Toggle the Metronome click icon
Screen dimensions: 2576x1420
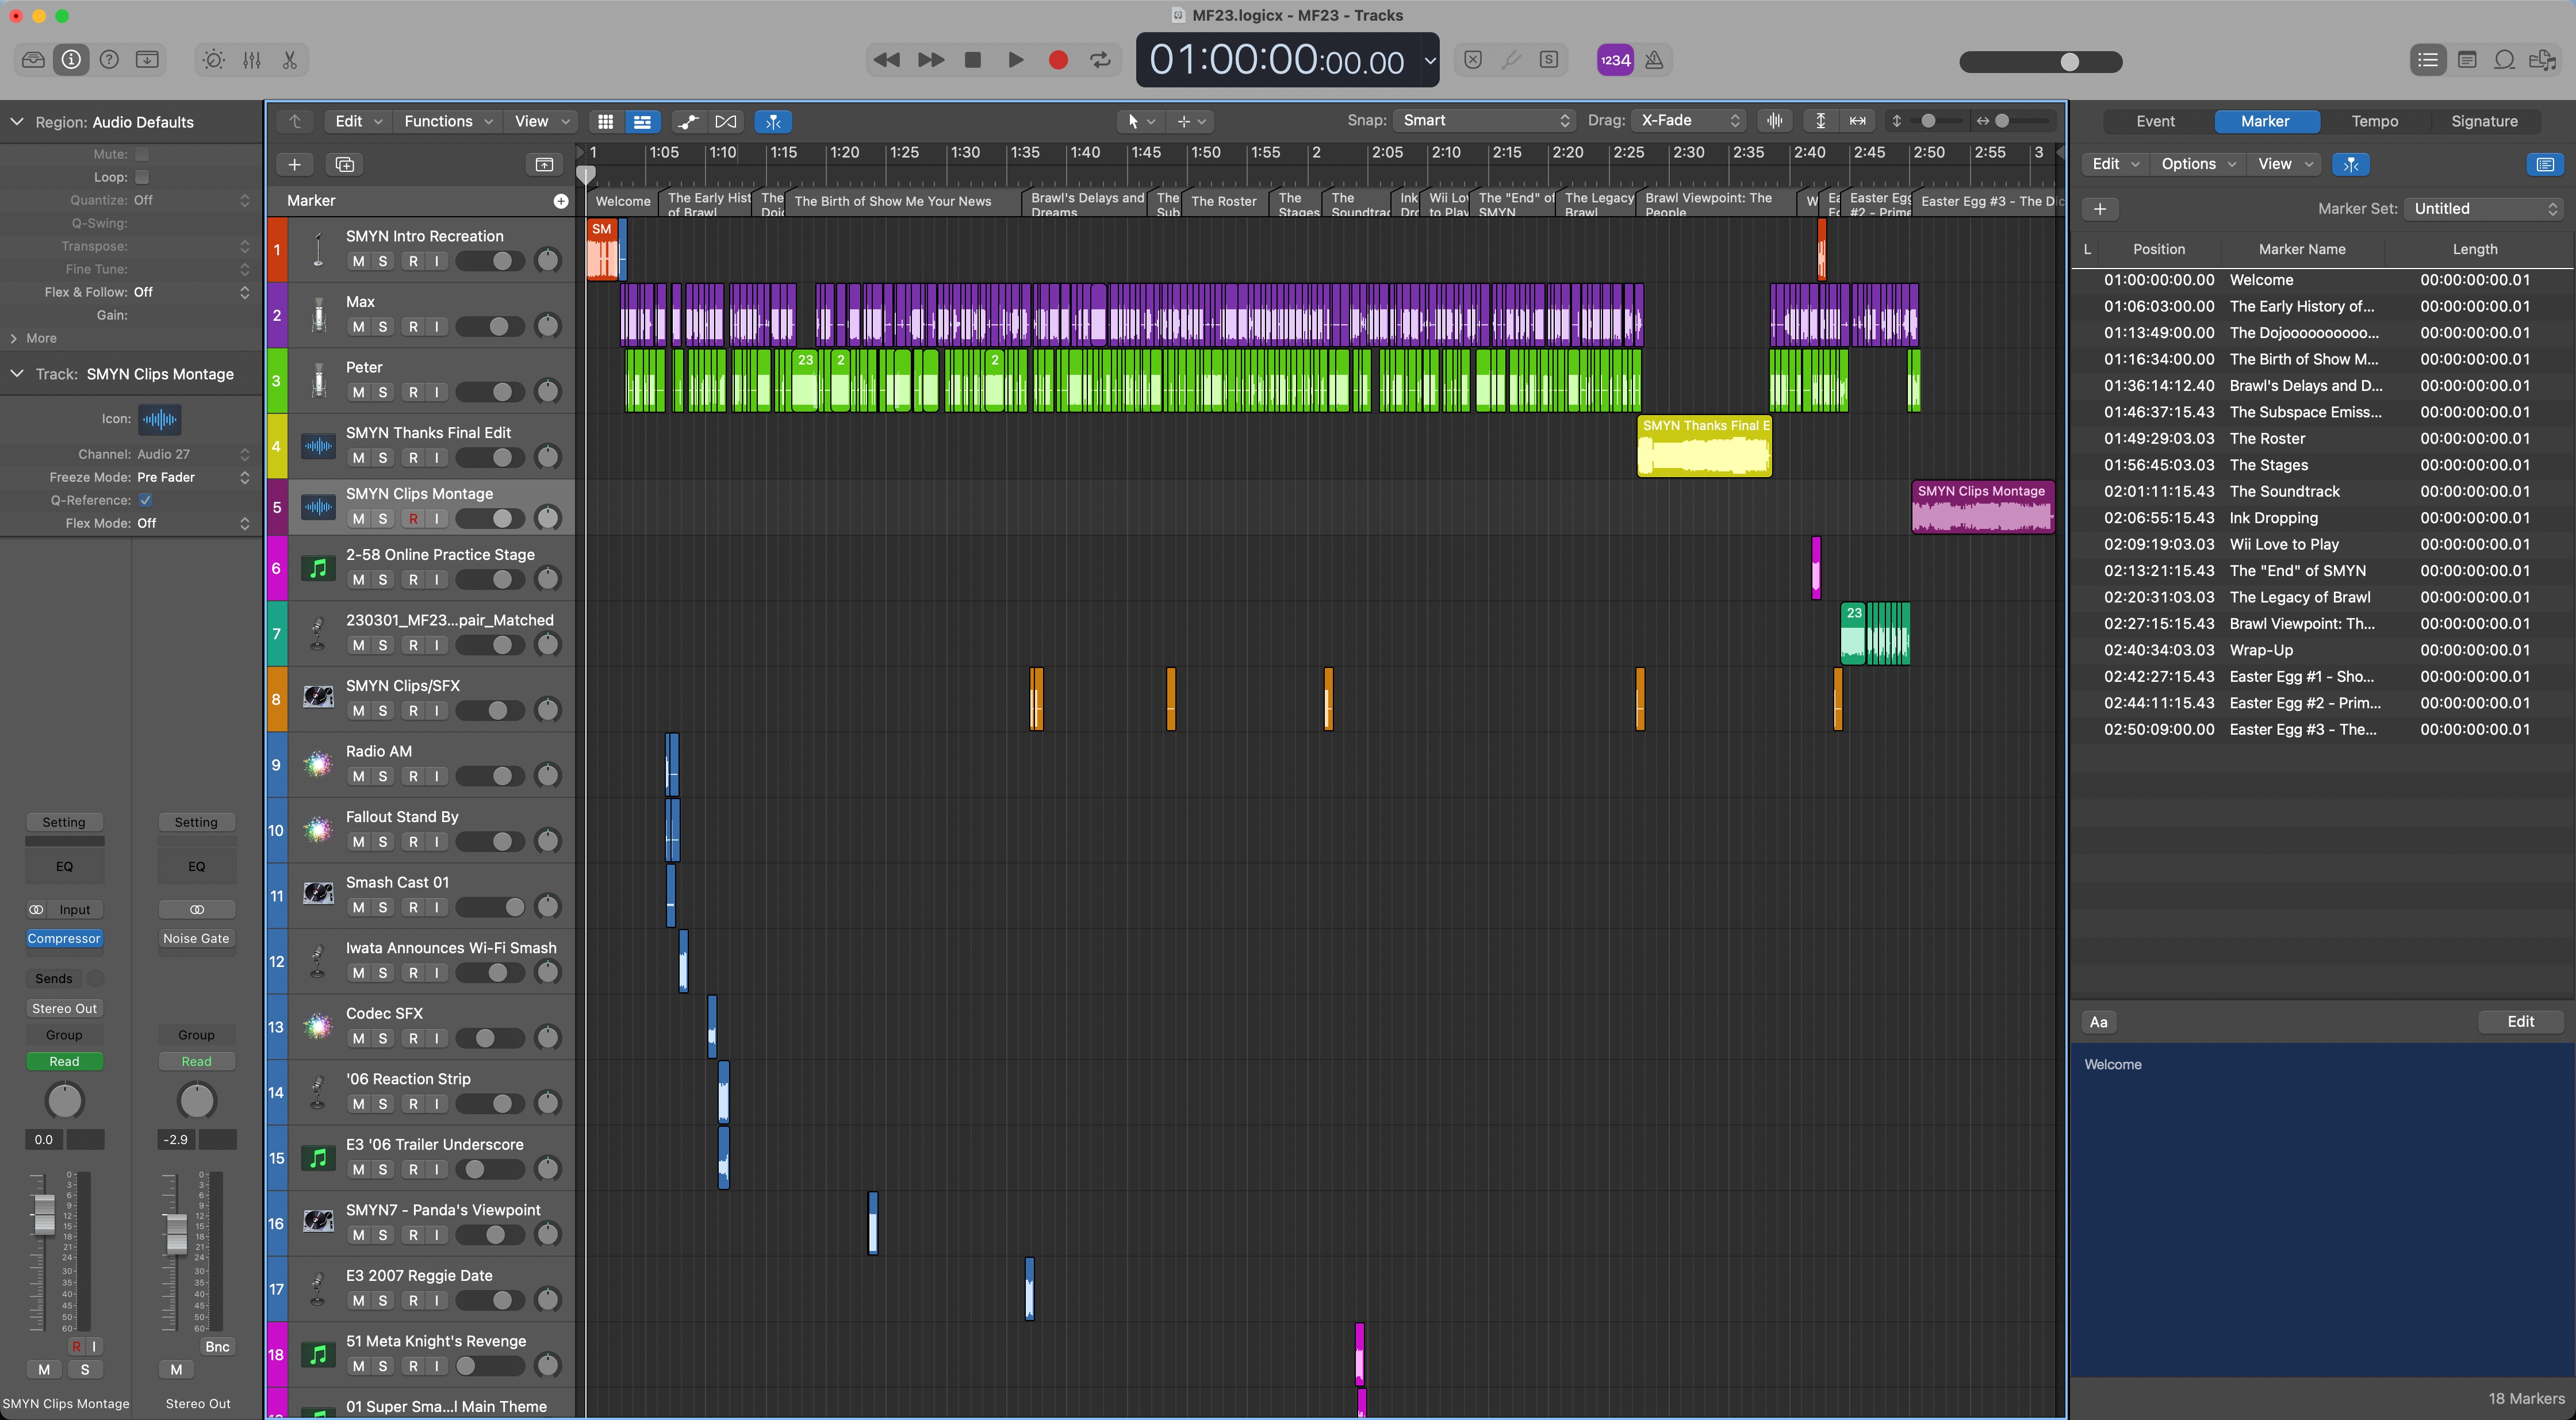(1654, 60)
